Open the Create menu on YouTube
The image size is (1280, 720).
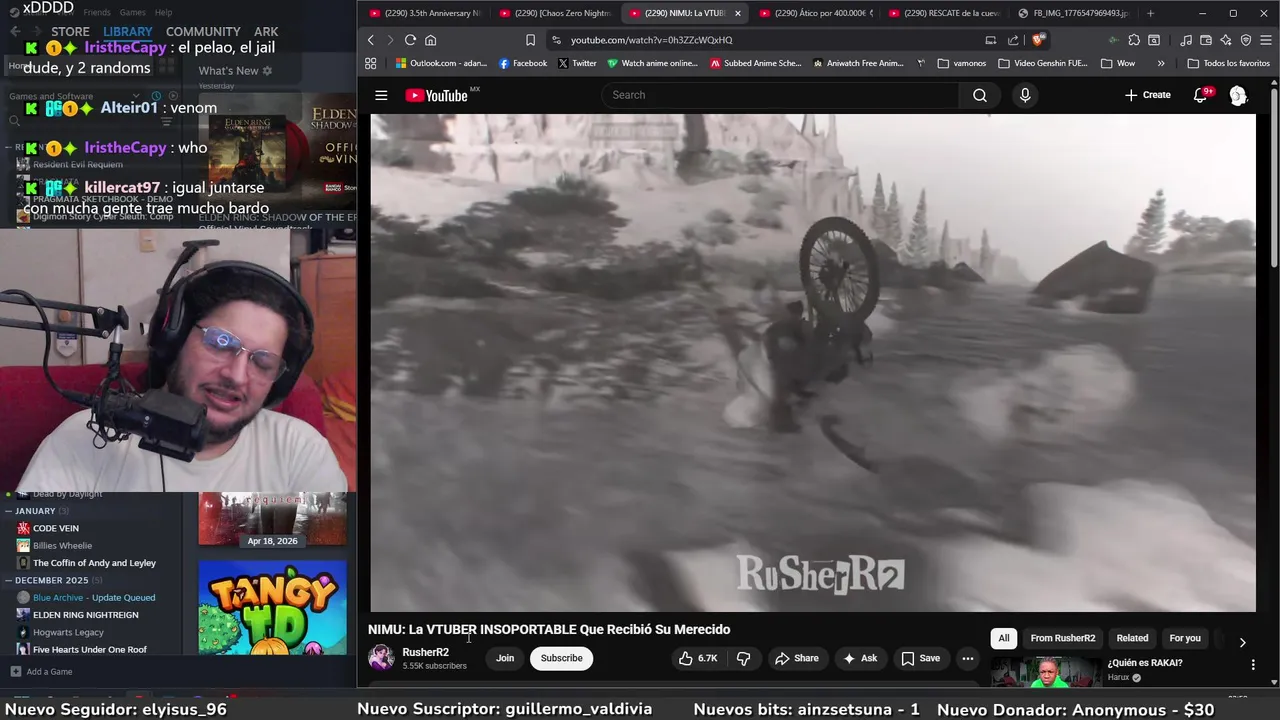coord(1147,95)
